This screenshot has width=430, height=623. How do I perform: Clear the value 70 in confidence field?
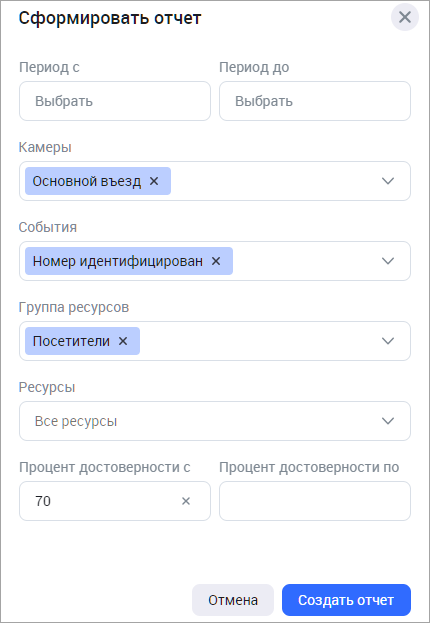tap(186, 501)
